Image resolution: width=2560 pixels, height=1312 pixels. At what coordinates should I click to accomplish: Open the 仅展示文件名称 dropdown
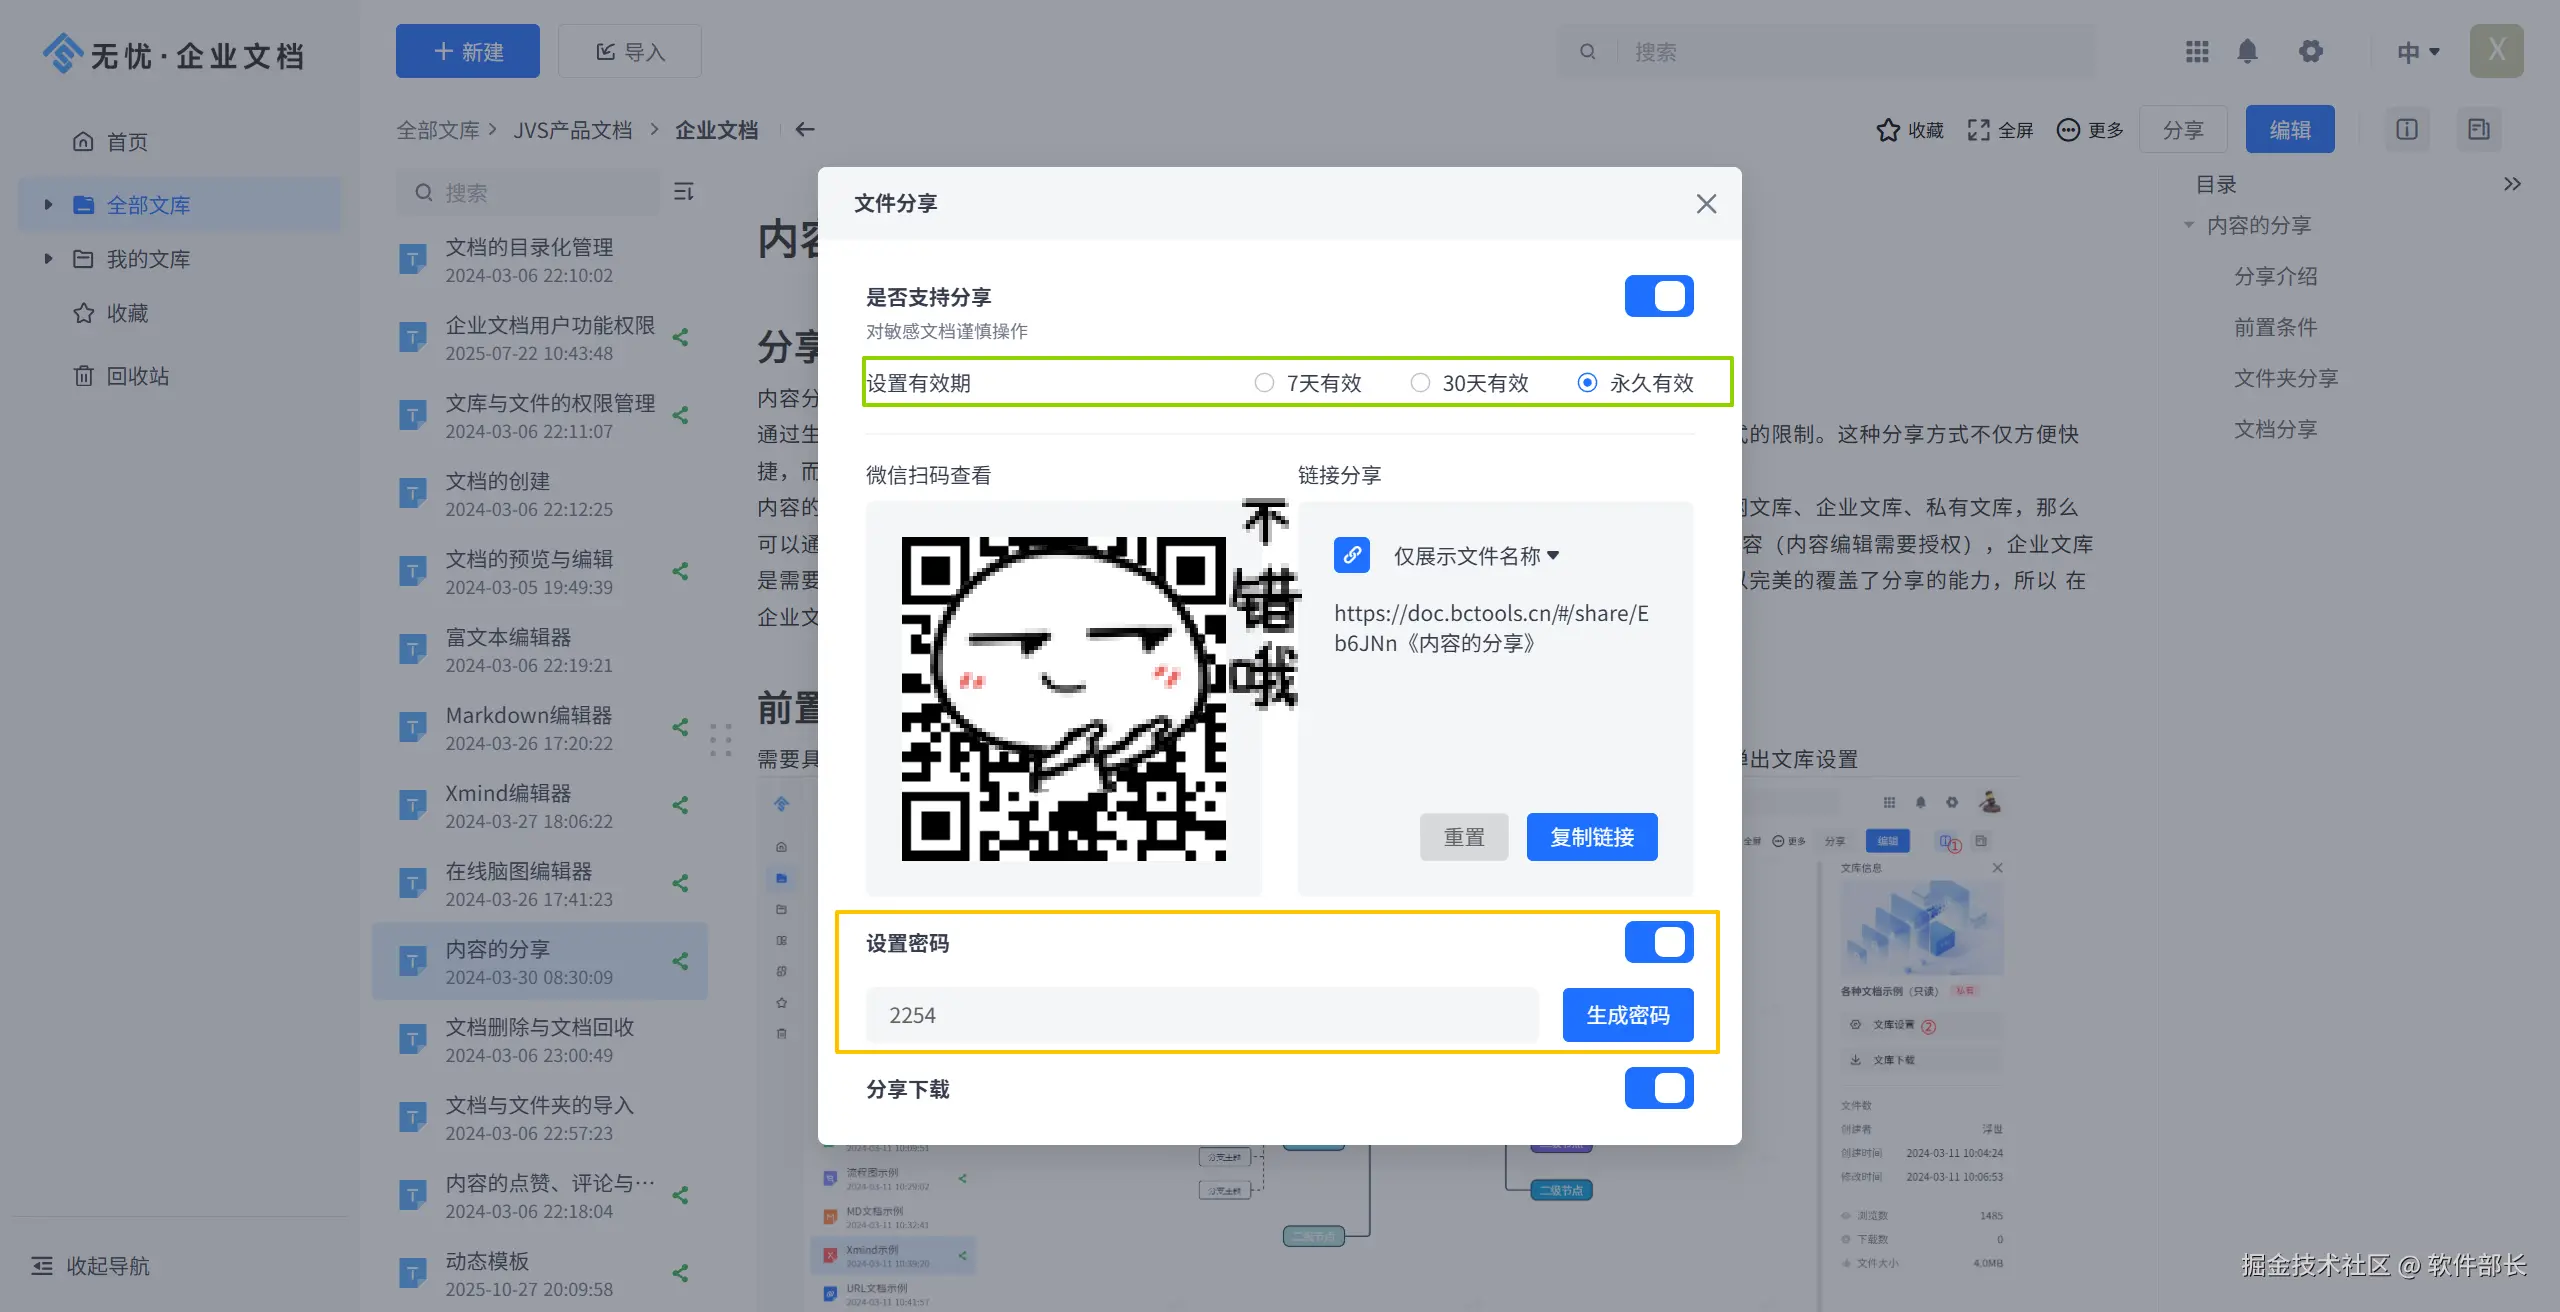click(1476, 556)
